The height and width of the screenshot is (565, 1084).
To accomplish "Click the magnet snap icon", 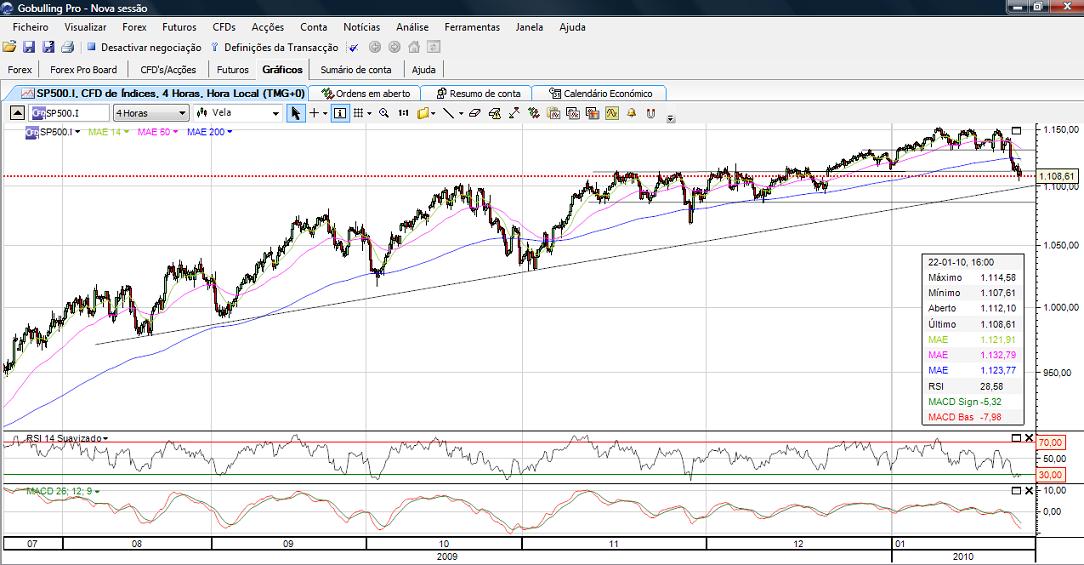I will pos(651,113).
